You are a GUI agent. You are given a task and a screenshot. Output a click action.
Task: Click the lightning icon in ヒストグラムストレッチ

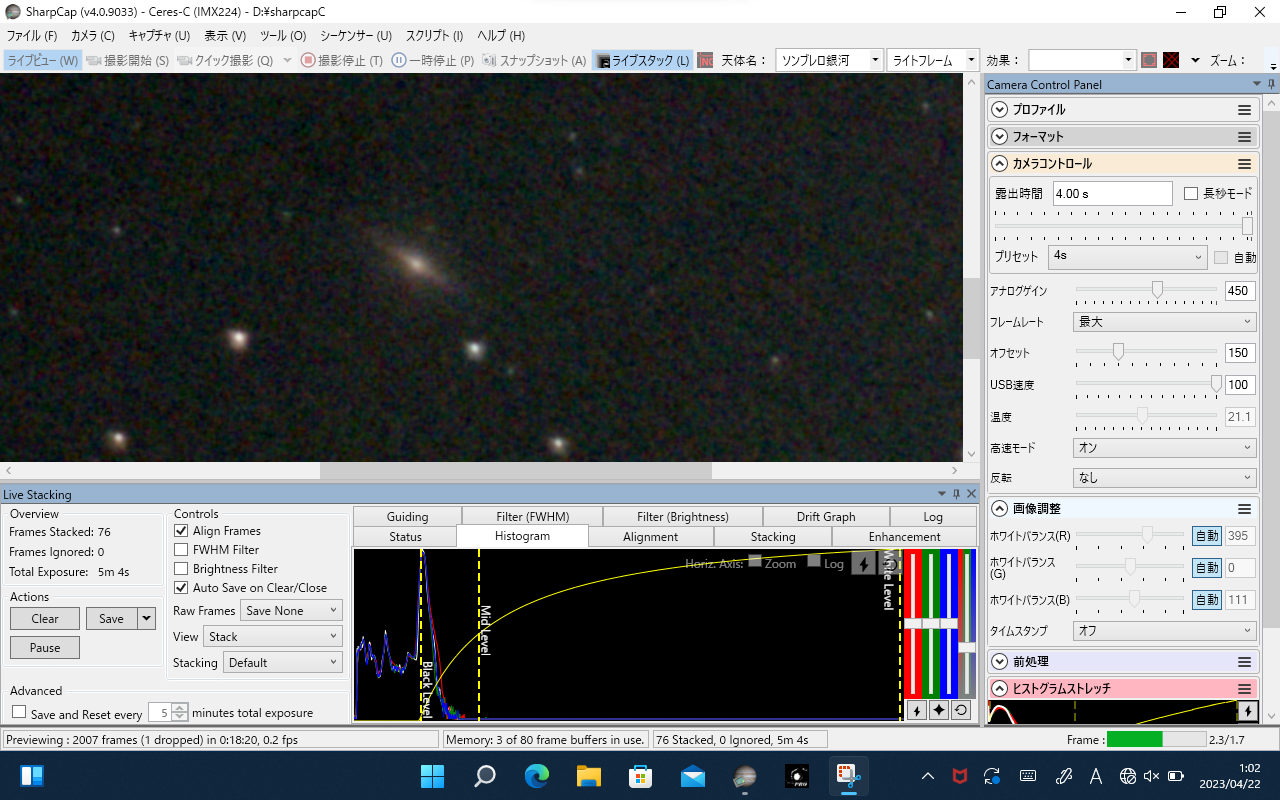tap(1247, 711)
